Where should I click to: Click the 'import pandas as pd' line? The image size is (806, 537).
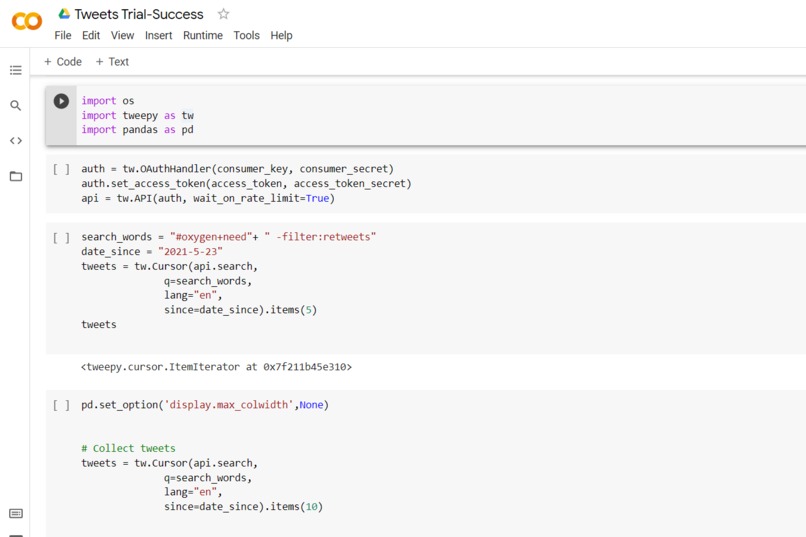[137, 129]
